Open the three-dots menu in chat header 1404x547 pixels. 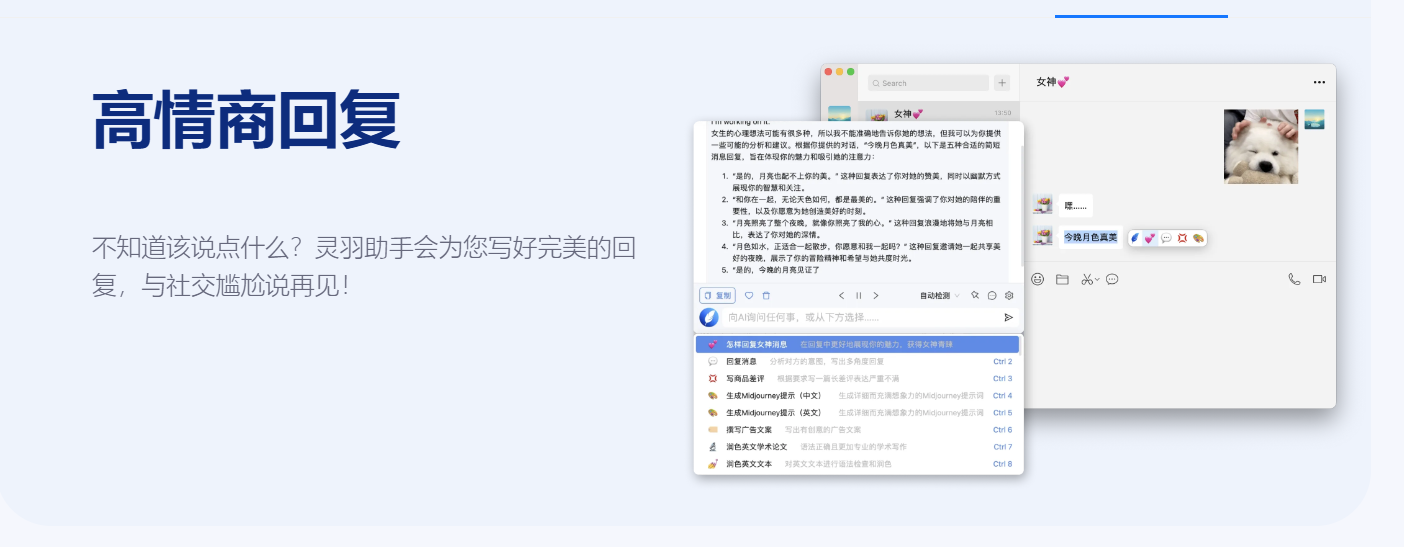(x=1319, y=82)
